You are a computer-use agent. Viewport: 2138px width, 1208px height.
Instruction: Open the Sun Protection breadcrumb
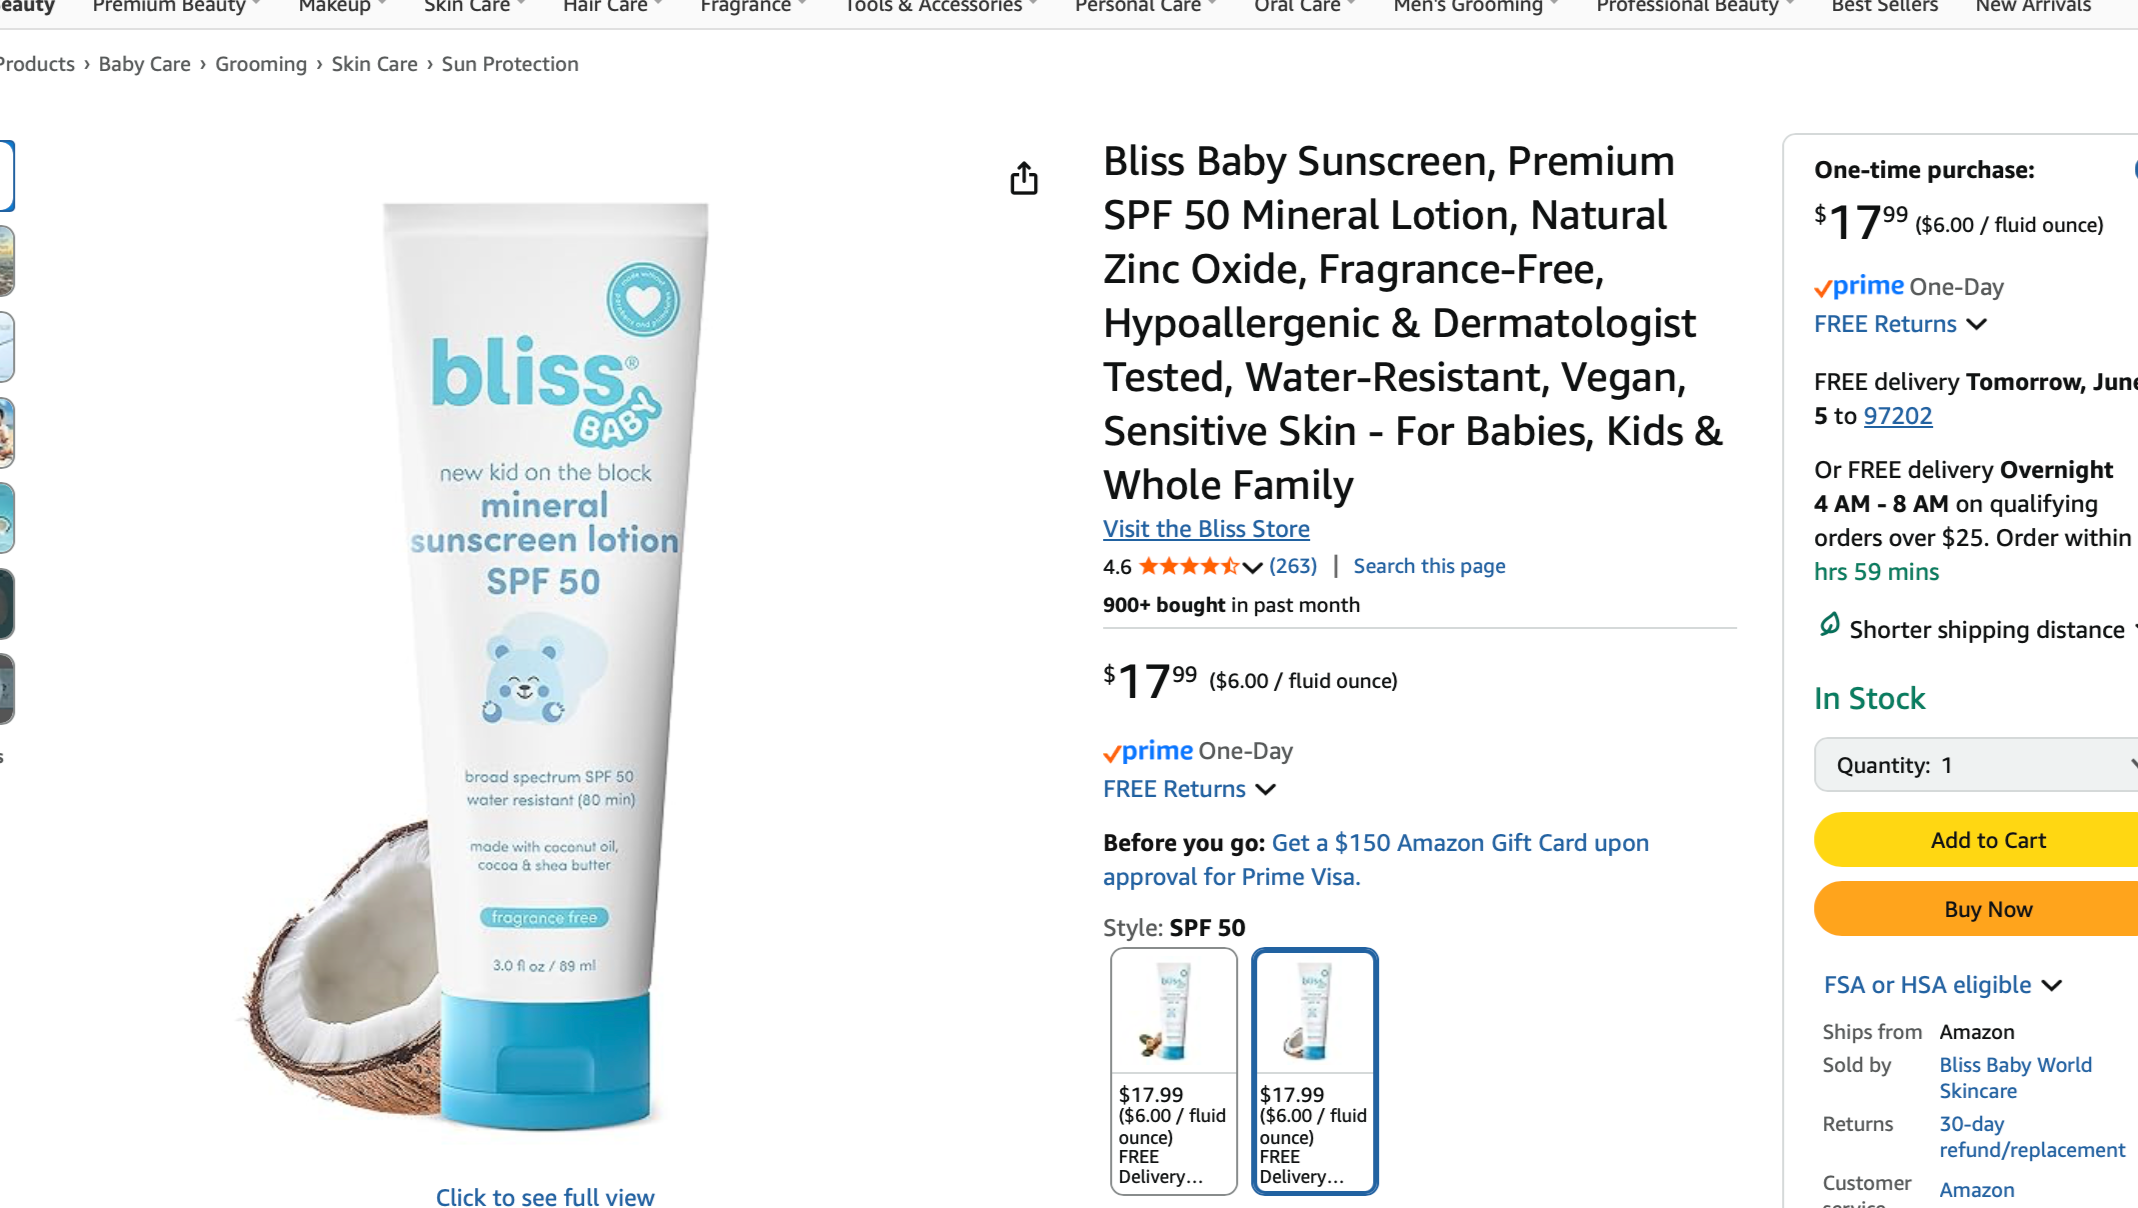[x=510, y=64]
